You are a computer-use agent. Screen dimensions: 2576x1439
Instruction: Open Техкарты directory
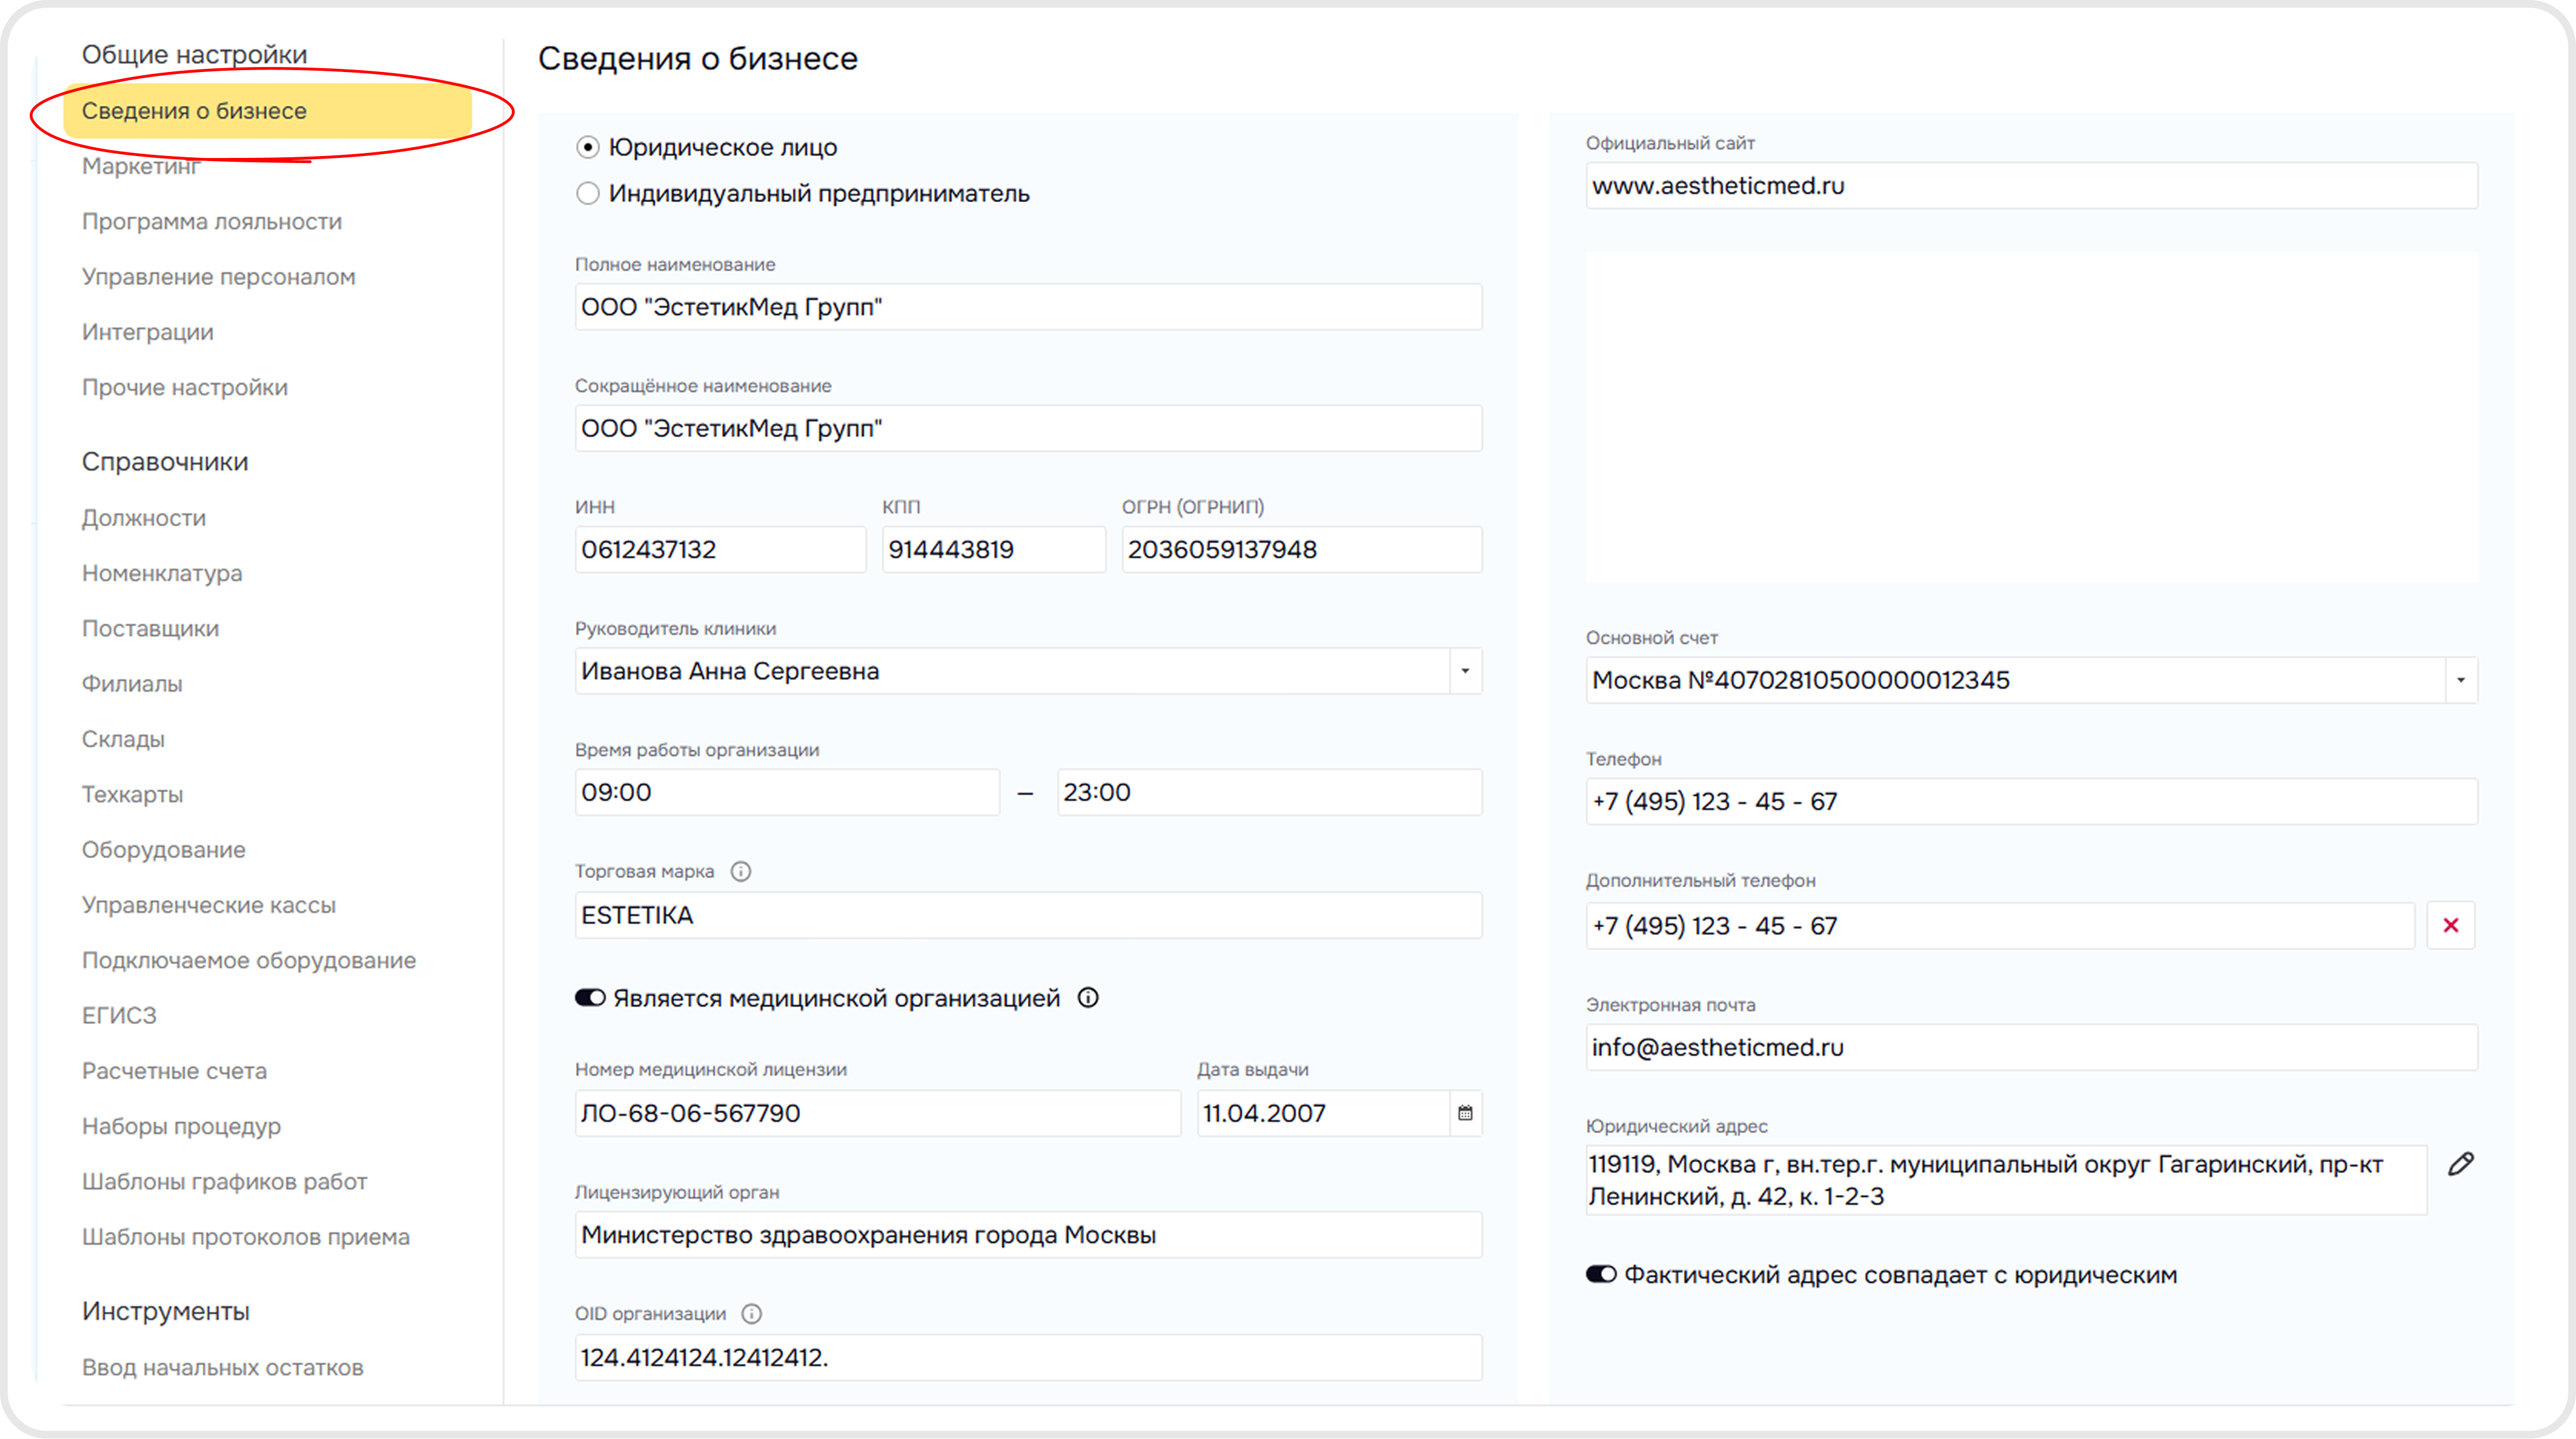point(133,794)
